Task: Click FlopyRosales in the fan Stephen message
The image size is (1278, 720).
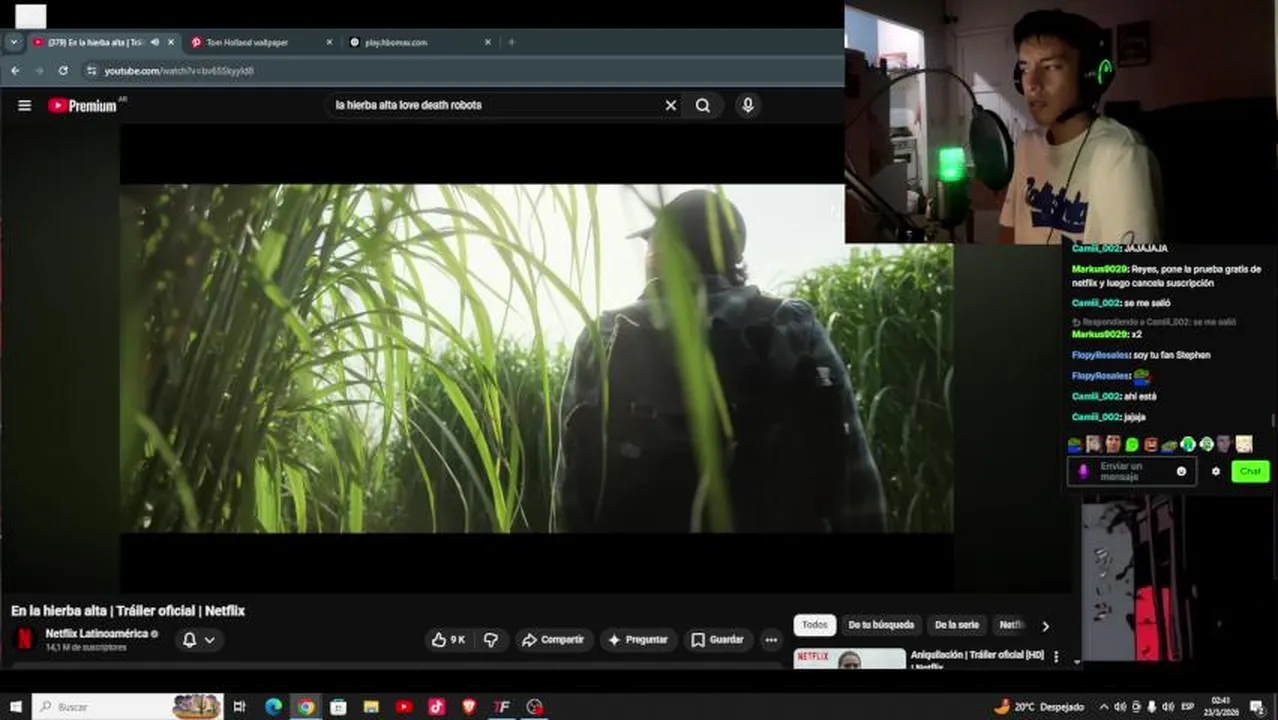Action: click(x=1101, y=355)
